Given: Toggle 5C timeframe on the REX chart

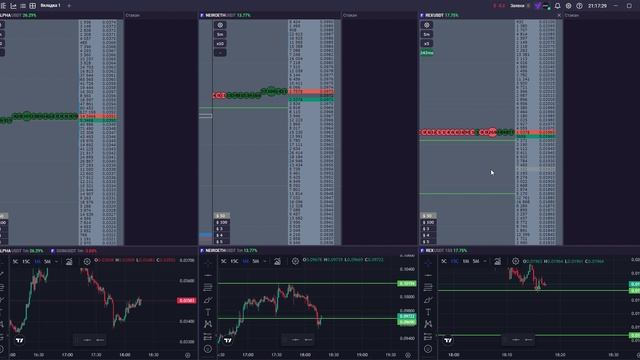Looking at the screenshot, I should click(444, 261).
